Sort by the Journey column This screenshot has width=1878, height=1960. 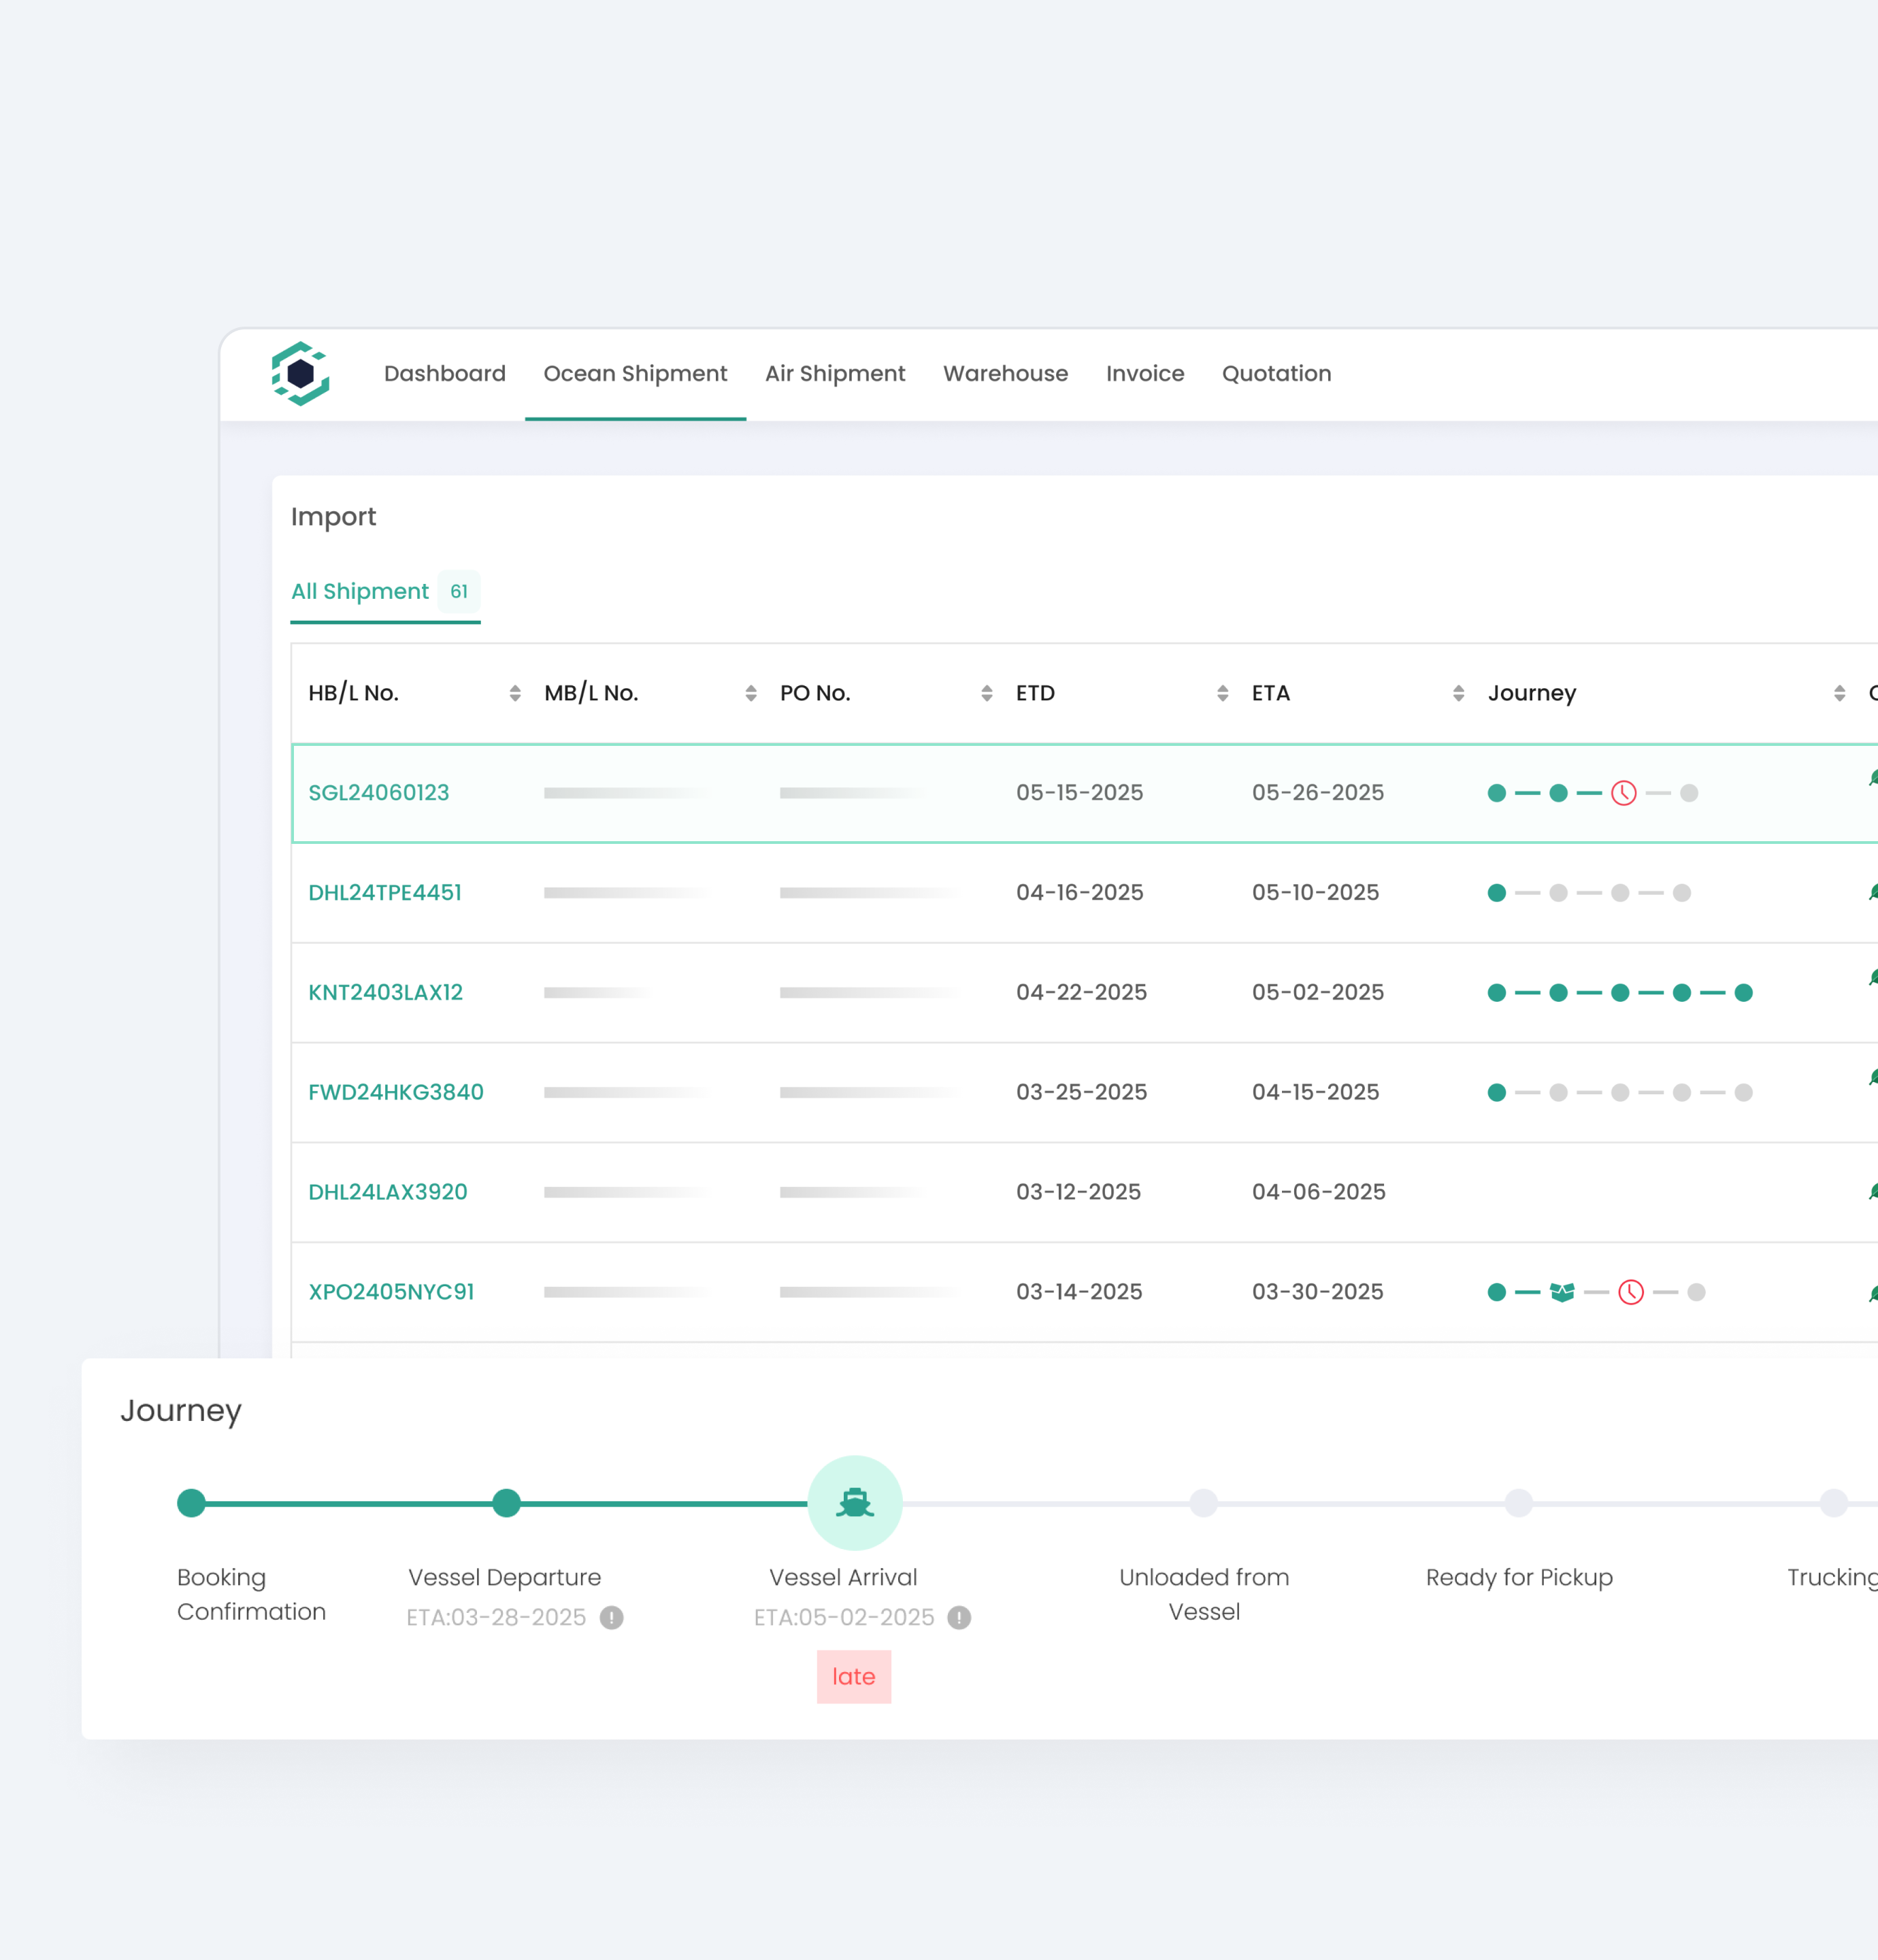point(1841,692)
